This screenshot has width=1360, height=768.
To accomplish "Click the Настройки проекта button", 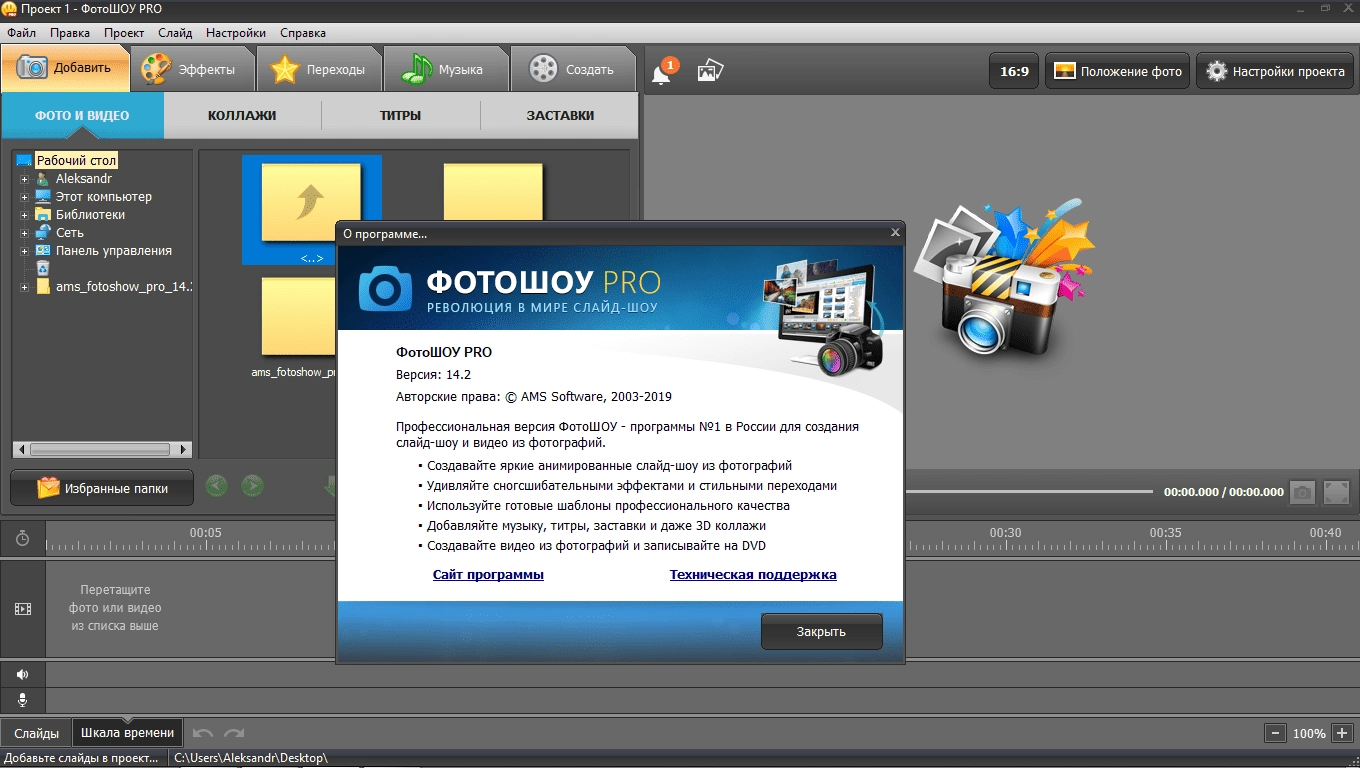I will click(1275, 71).
